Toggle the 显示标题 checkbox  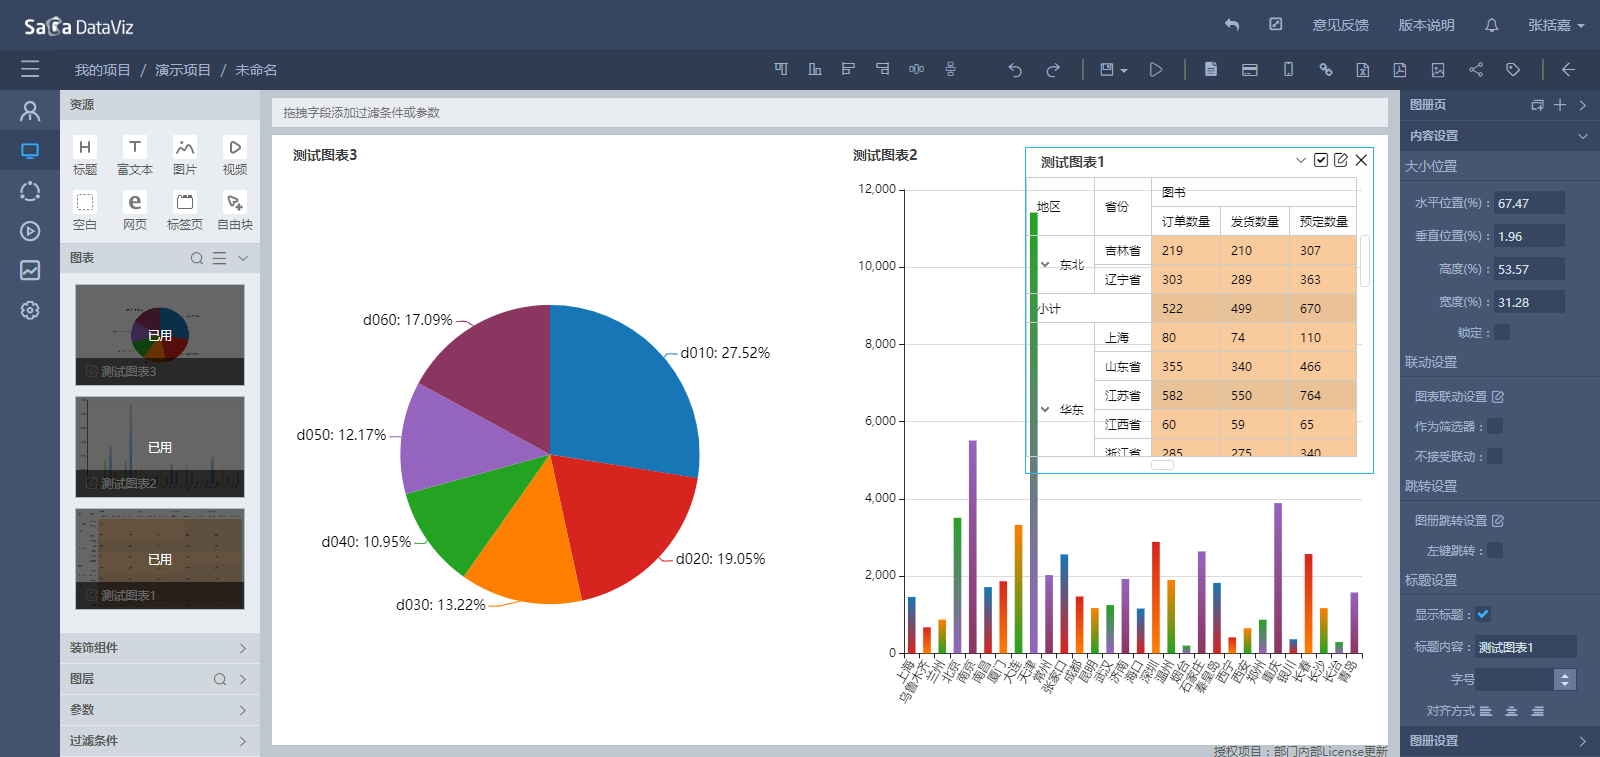1483,614
